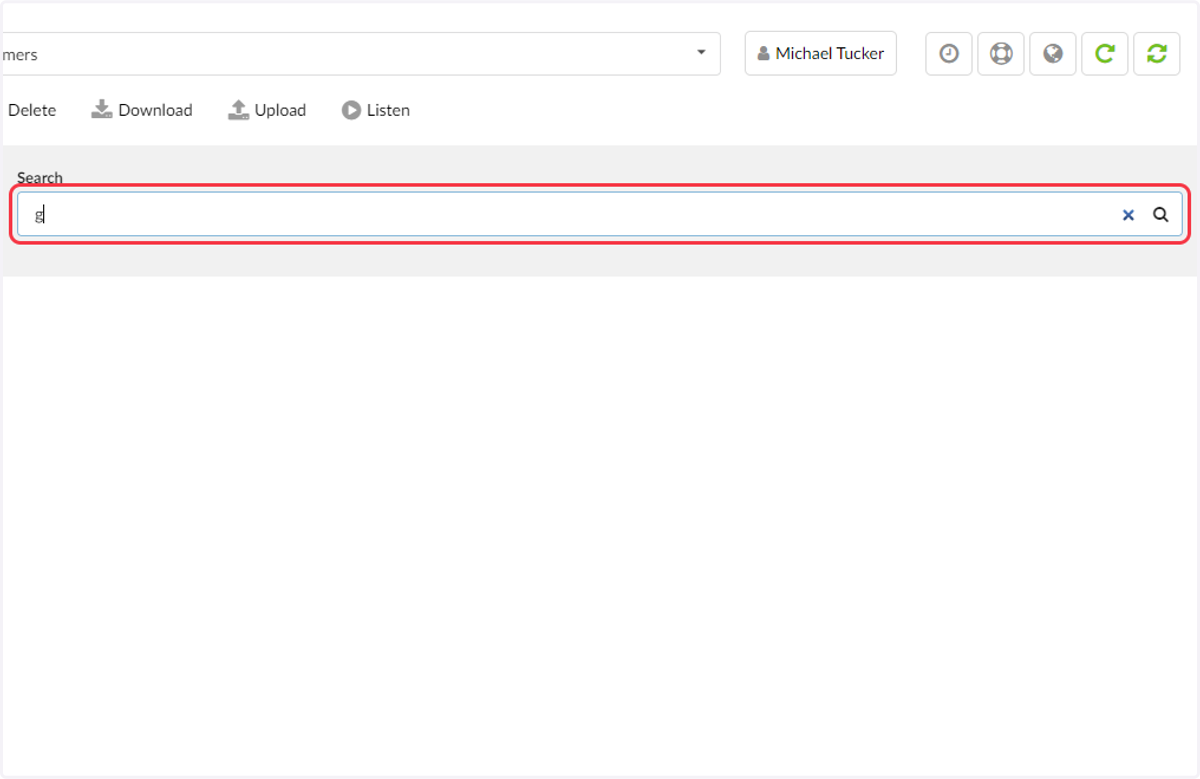Viewport: 1200px width, 779px height.
Task: Focus the Search input field
Action: click(x=600, y=214)
